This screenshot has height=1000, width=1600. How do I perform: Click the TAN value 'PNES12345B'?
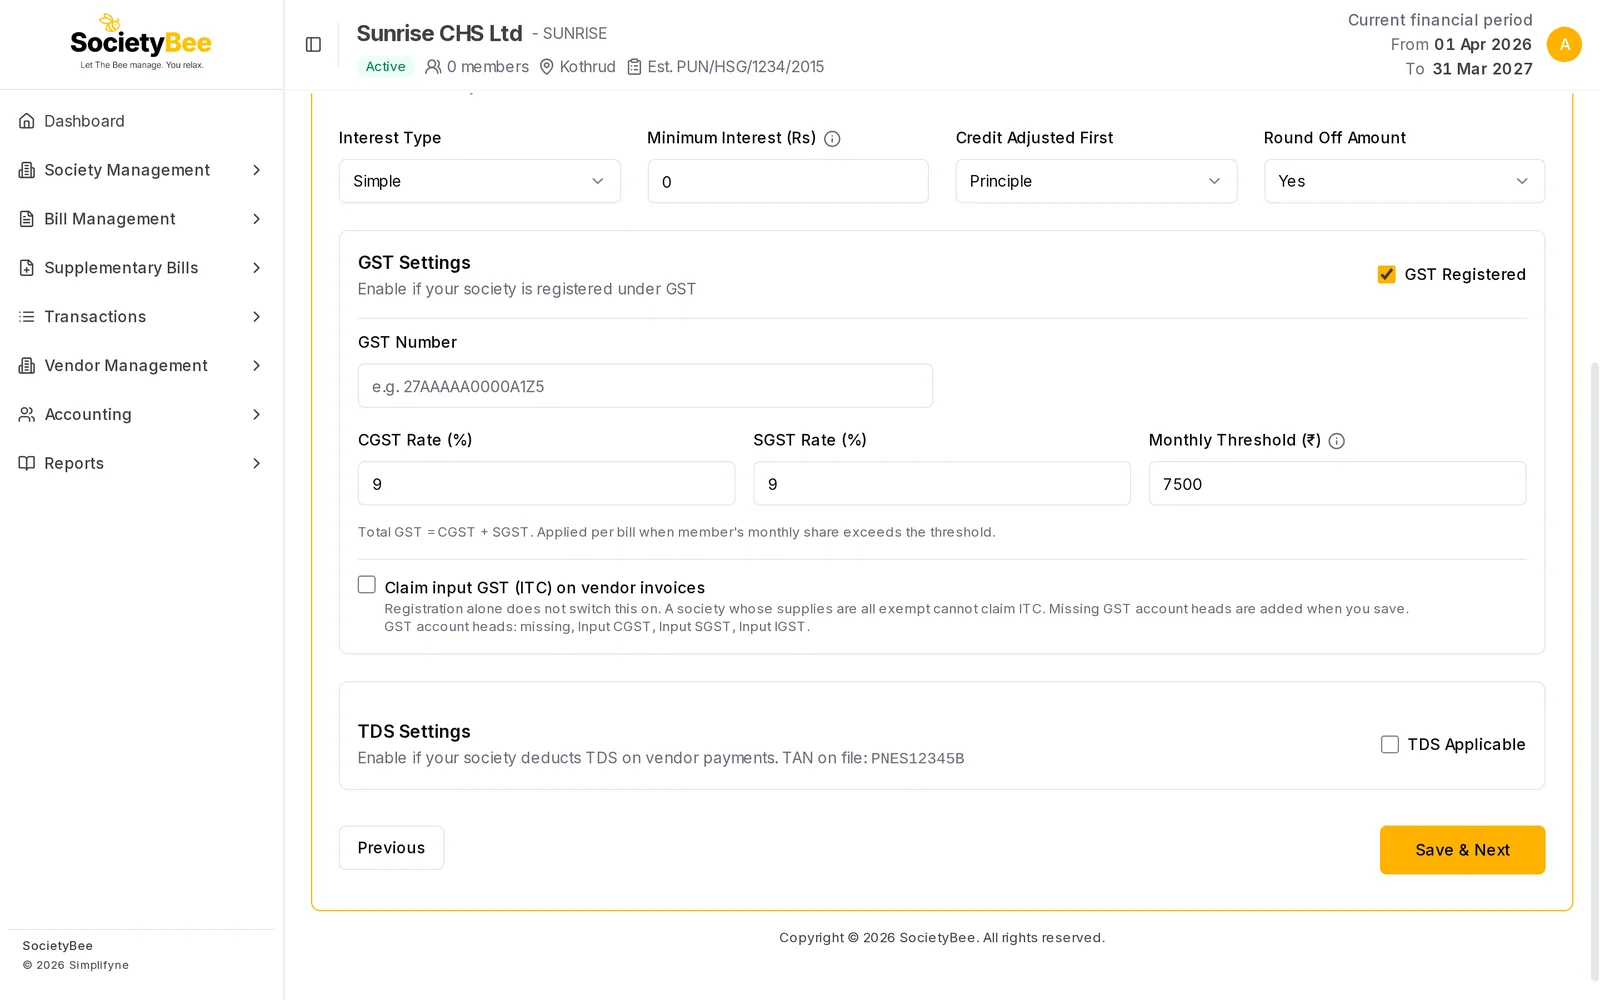click(917, 759)
